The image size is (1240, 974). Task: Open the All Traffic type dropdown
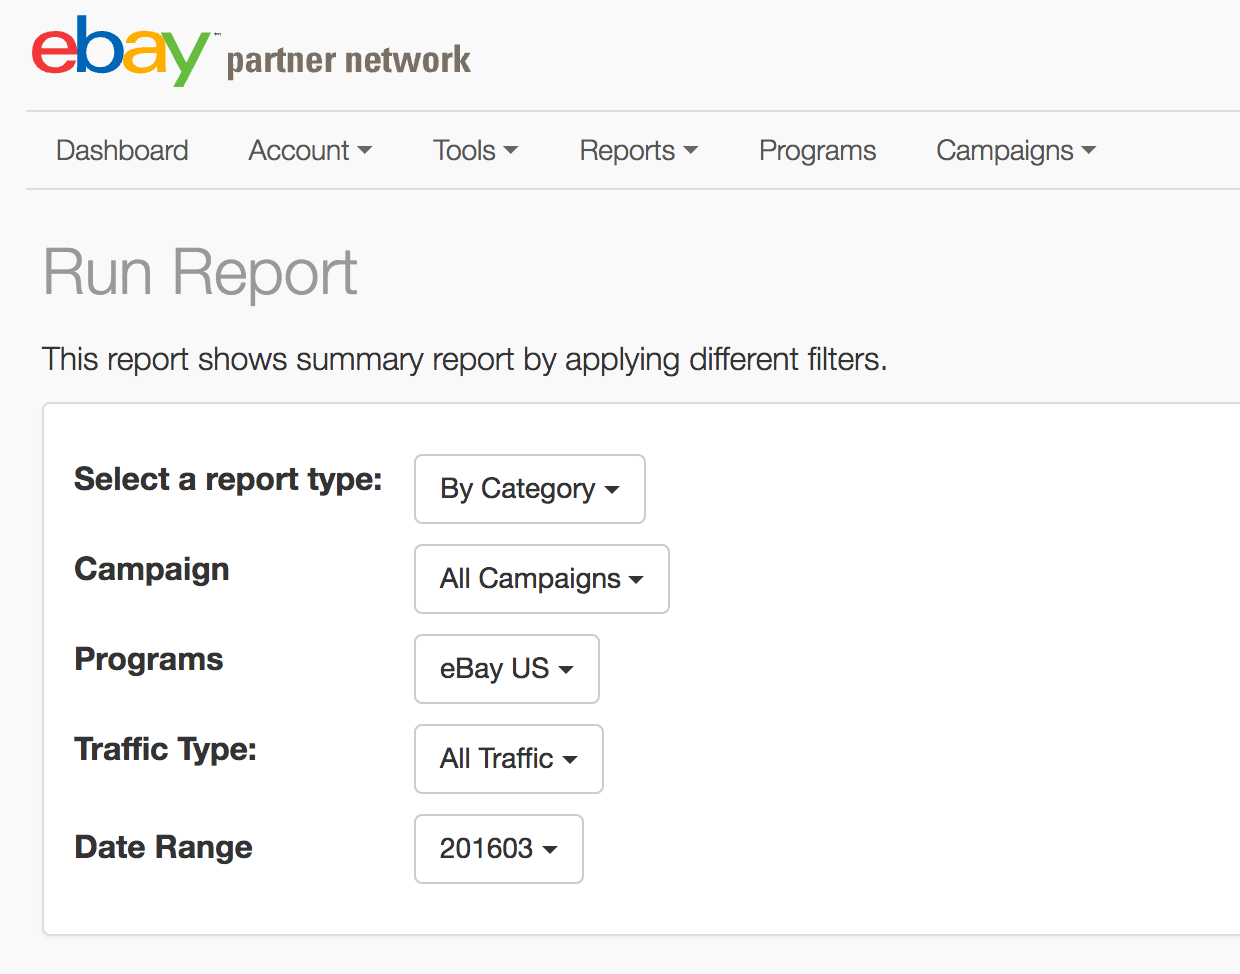[509, 759]
